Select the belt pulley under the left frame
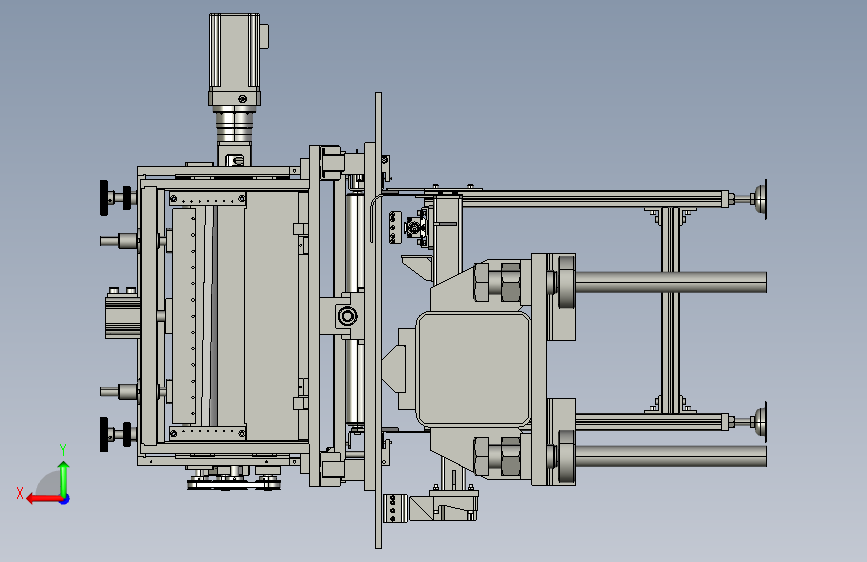 coord(234,484)
